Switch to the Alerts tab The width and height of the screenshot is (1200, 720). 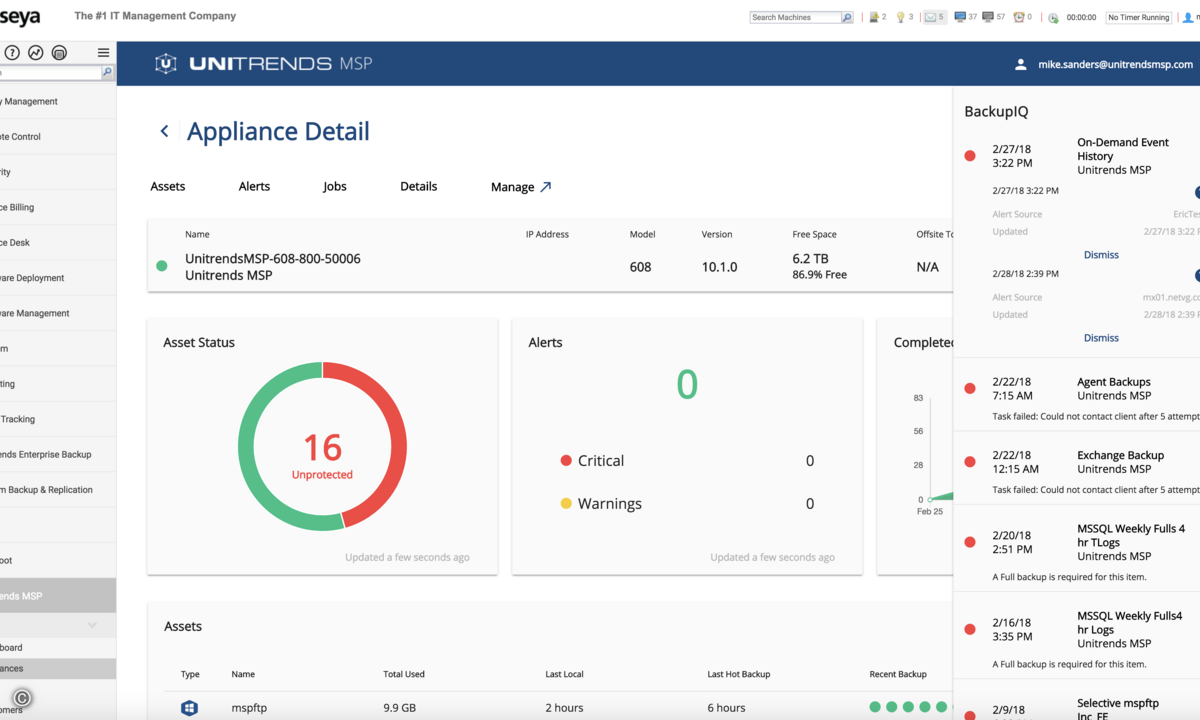[x=254, y=186]
